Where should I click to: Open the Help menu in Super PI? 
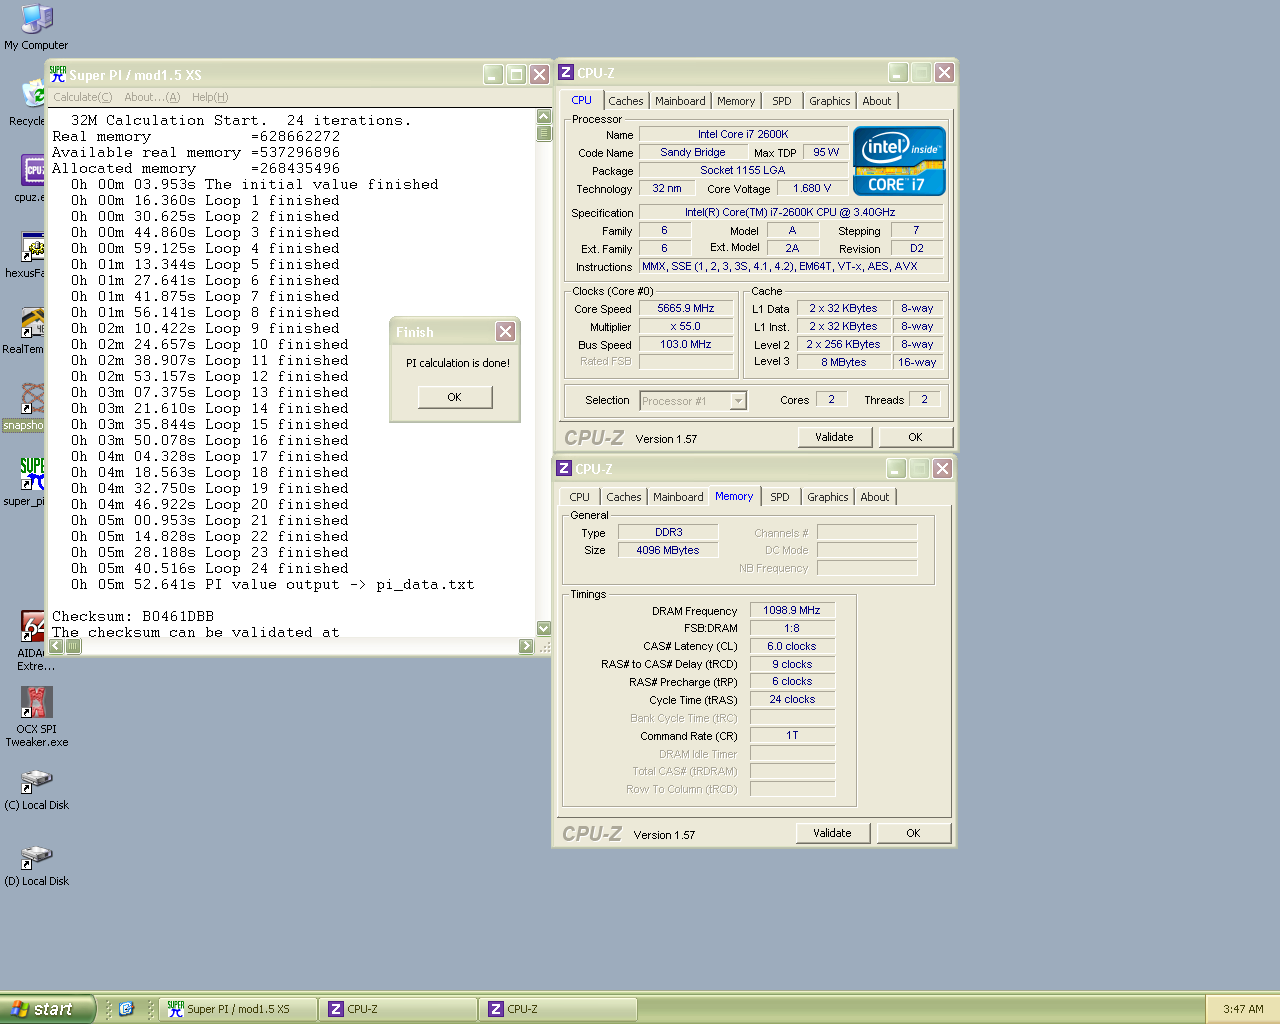[x=210, y=97]
